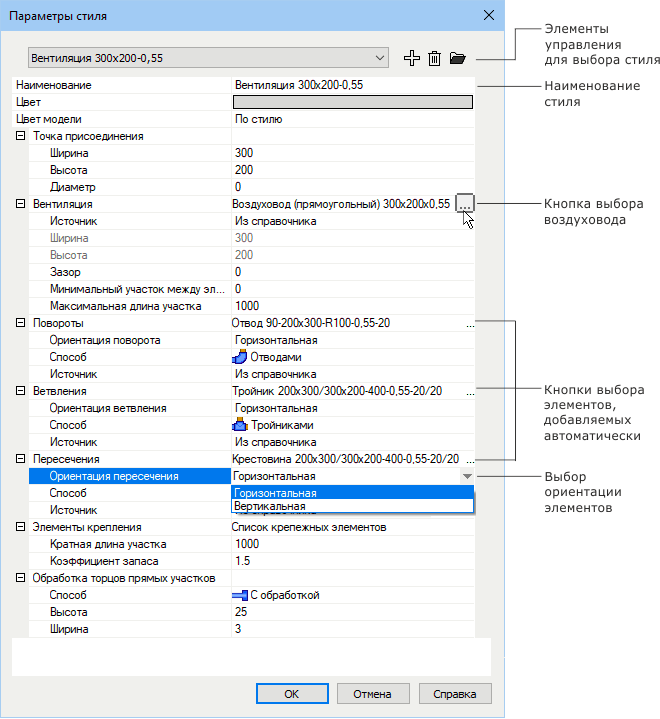Click ellipsis button in Ветвления row

[469, 391]
